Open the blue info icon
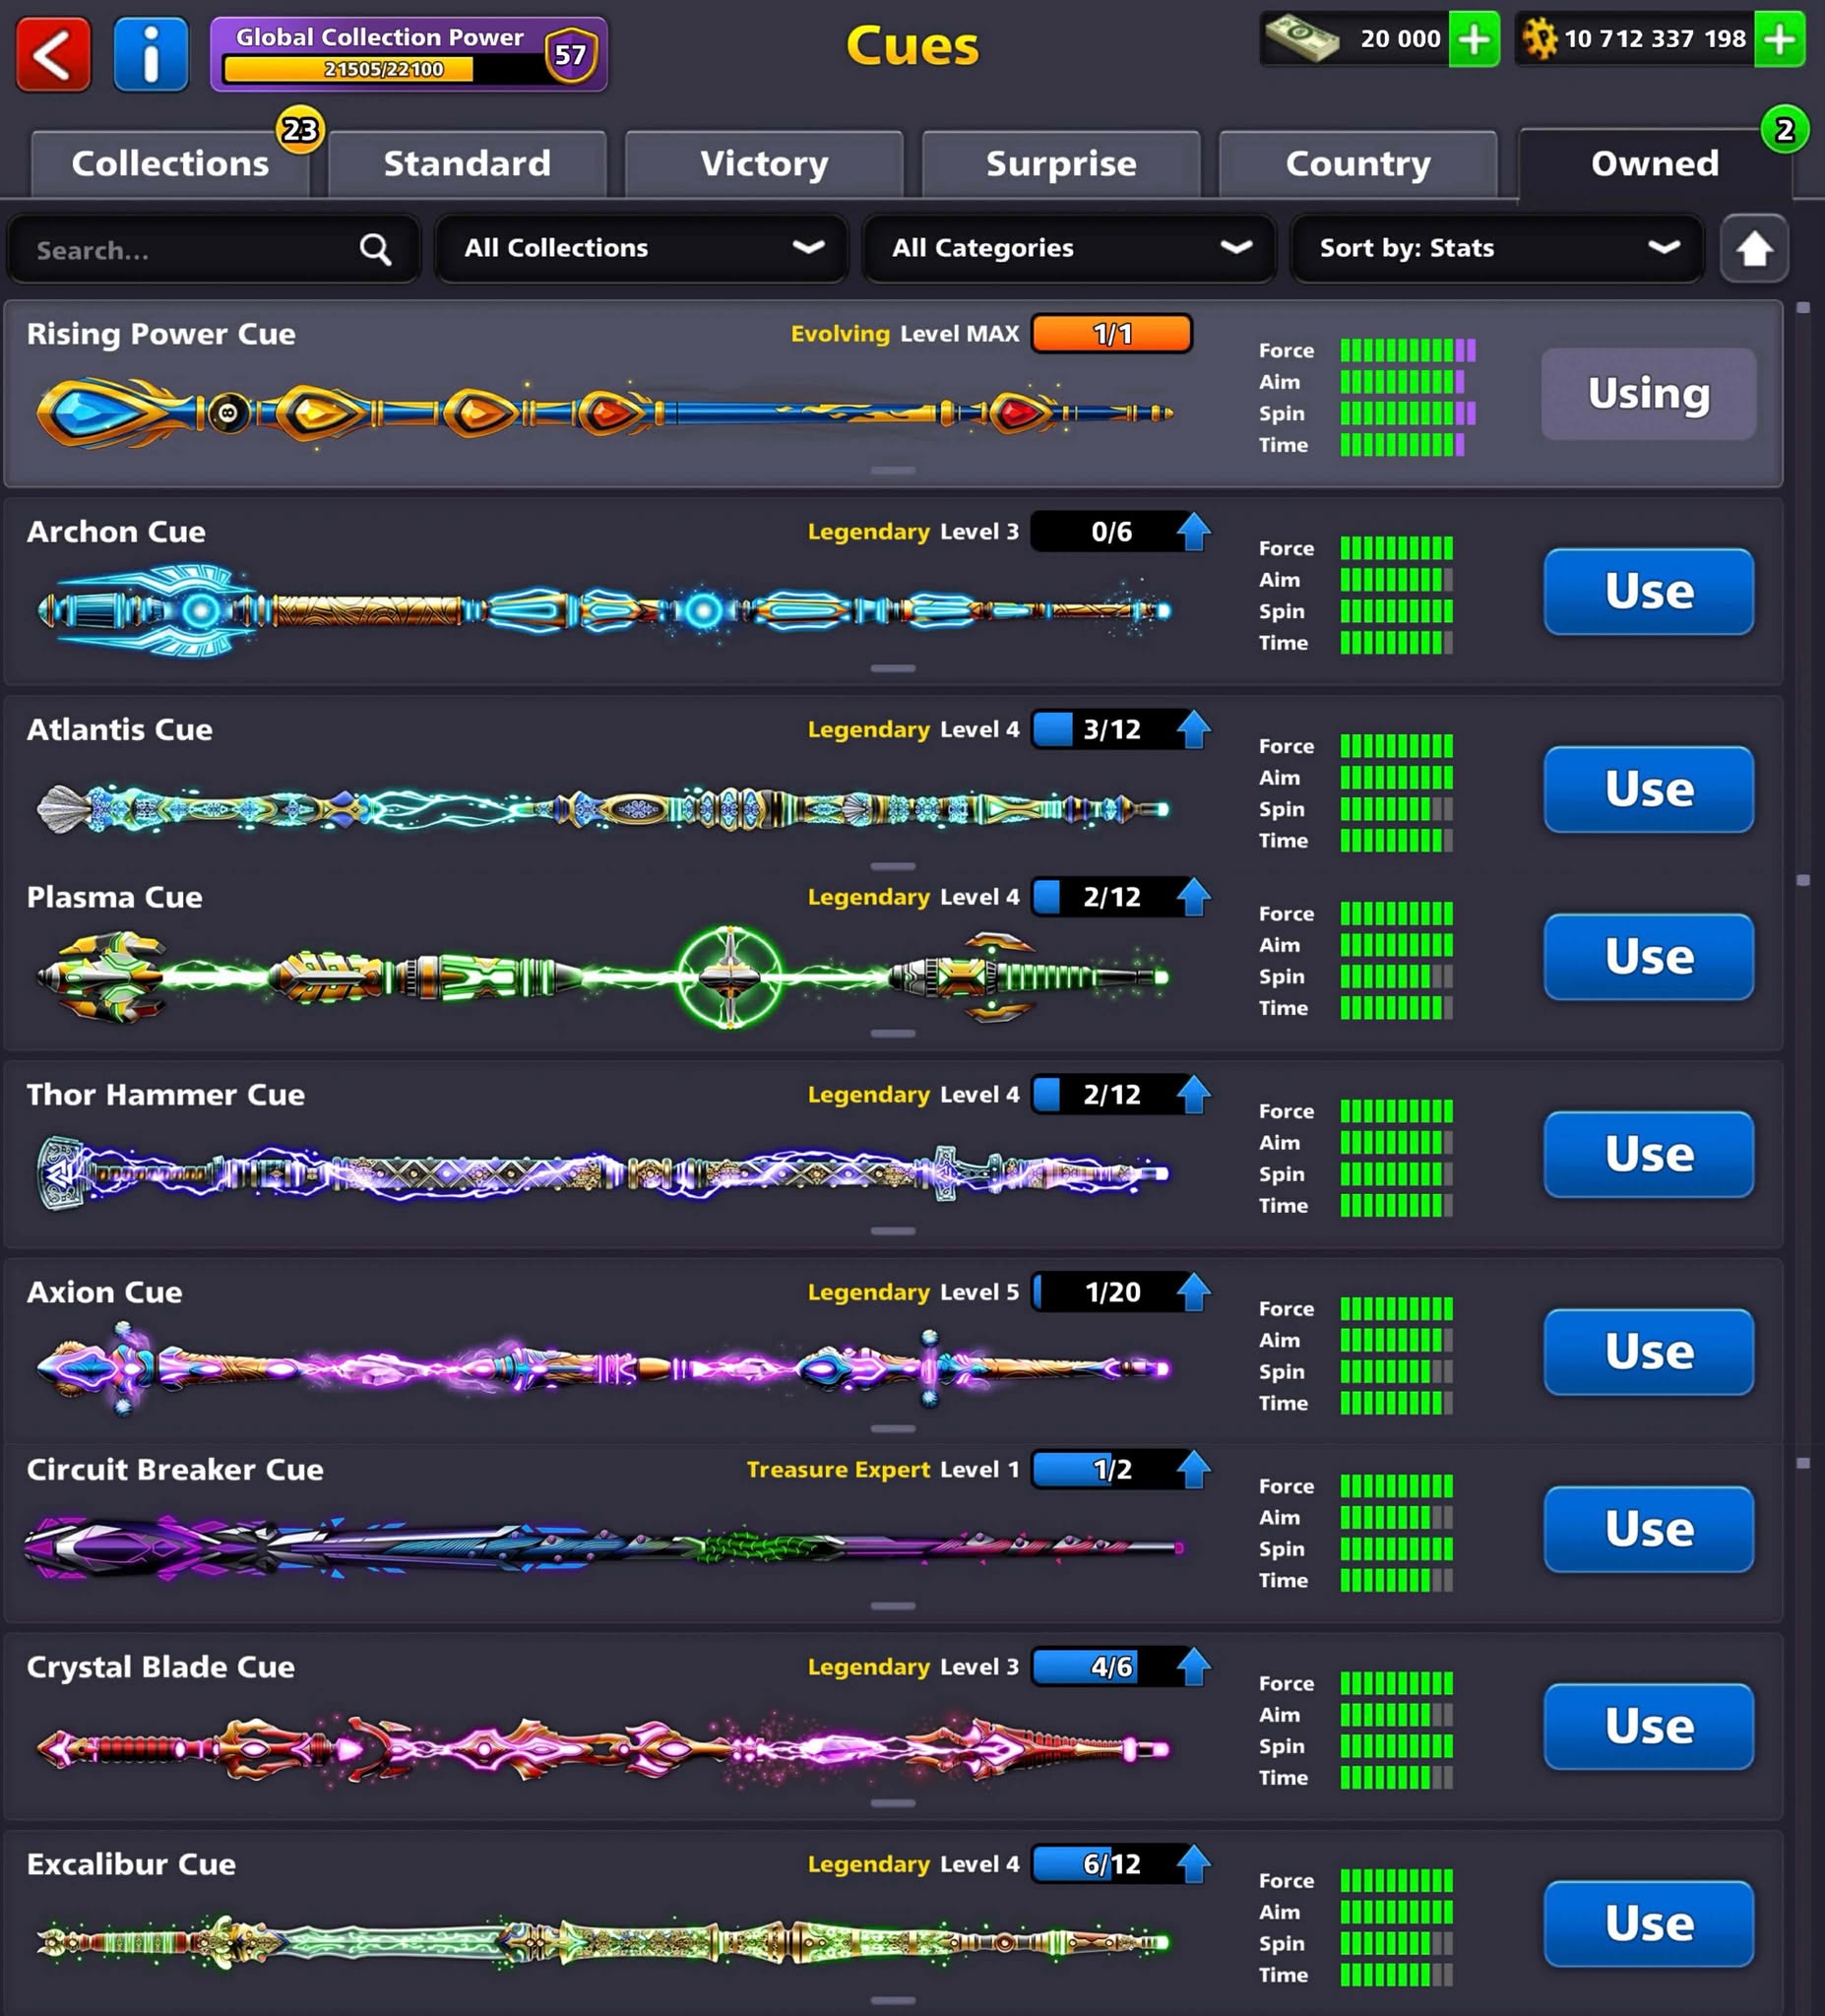Image resolution: width=1825 pixels, height=2016 pixels. tap(151, 54)
